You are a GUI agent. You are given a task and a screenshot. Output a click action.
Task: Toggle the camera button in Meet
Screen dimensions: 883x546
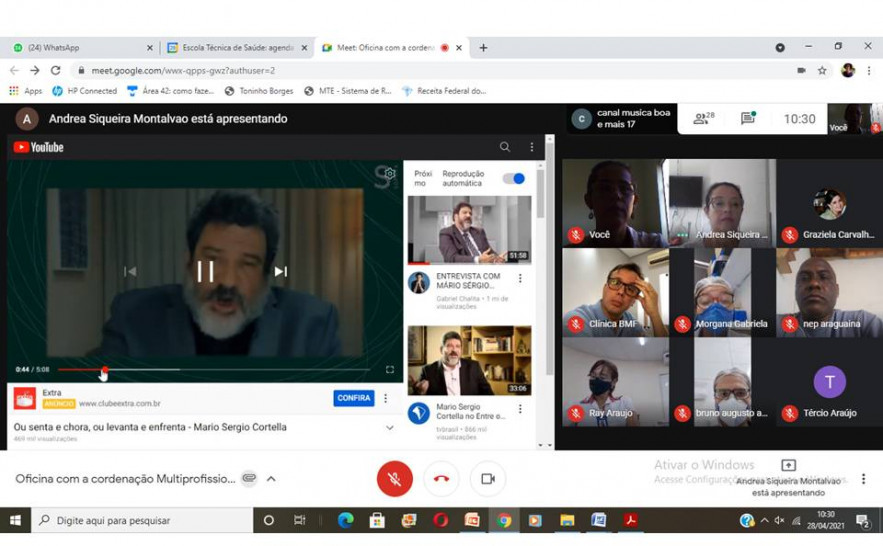coord(488,479)
